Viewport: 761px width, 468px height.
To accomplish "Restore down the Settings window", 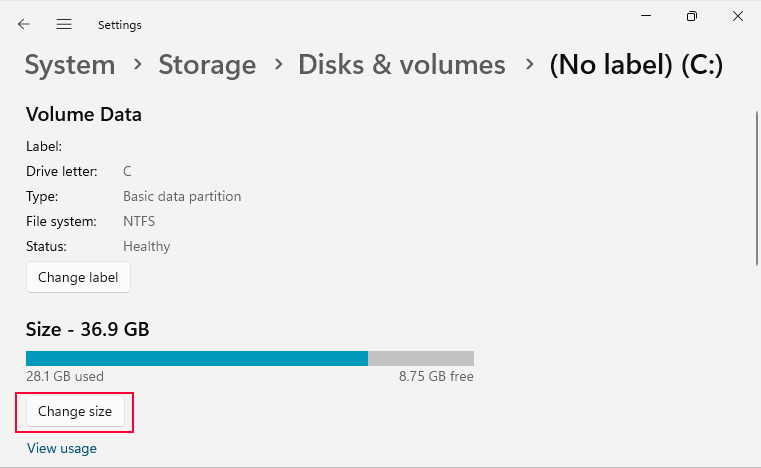I will coord(692,16).
